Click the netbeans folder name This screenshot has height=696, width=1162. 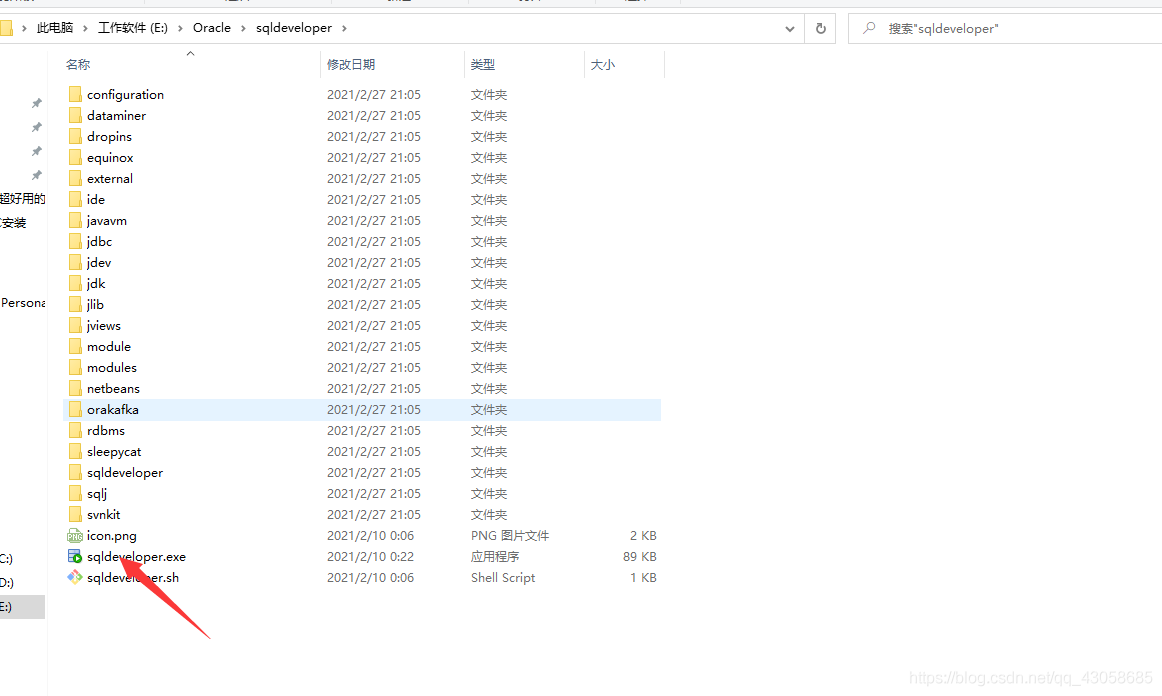pos(113,388)
